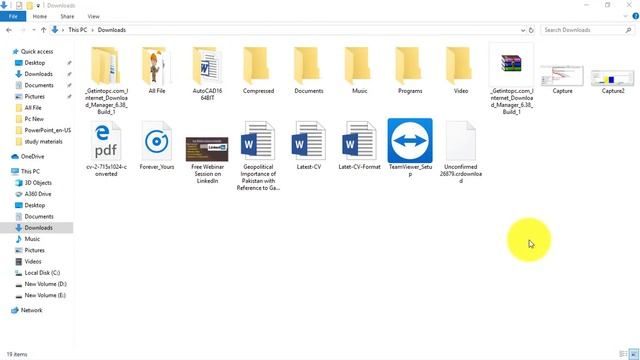This screenshot has width=640, height=360.
Task: Open Videos under This PC
Action: (33, 261)
